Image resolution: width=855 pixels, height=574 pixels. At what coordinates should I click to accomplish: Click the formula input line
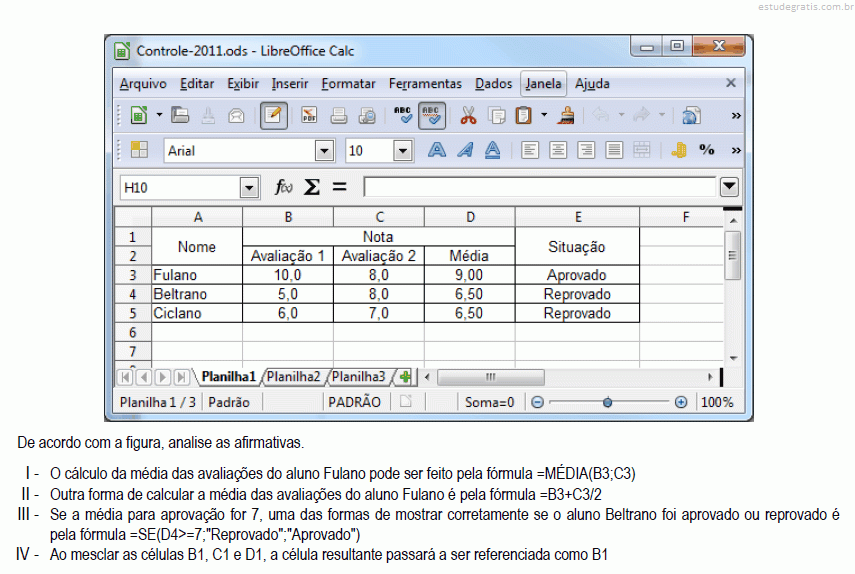pyautogui.click(x=540, y=187)
